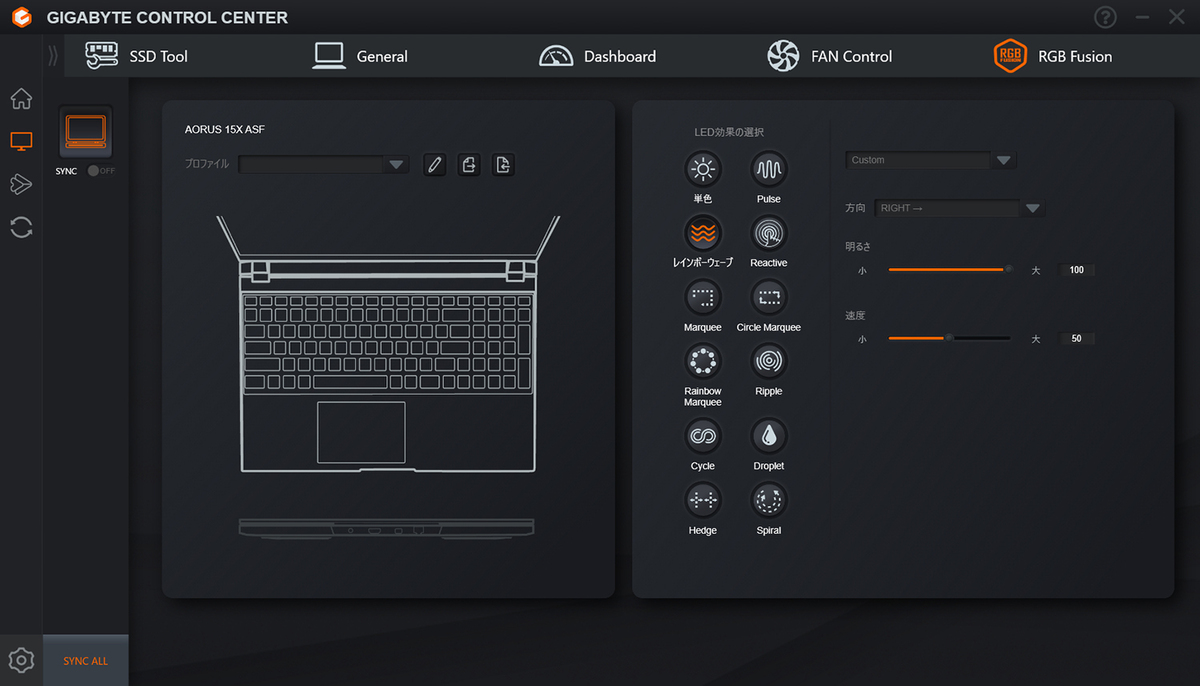Open the FAN Control tab
The height and width of the screenshot is (686, 1200).
[829, 56]
